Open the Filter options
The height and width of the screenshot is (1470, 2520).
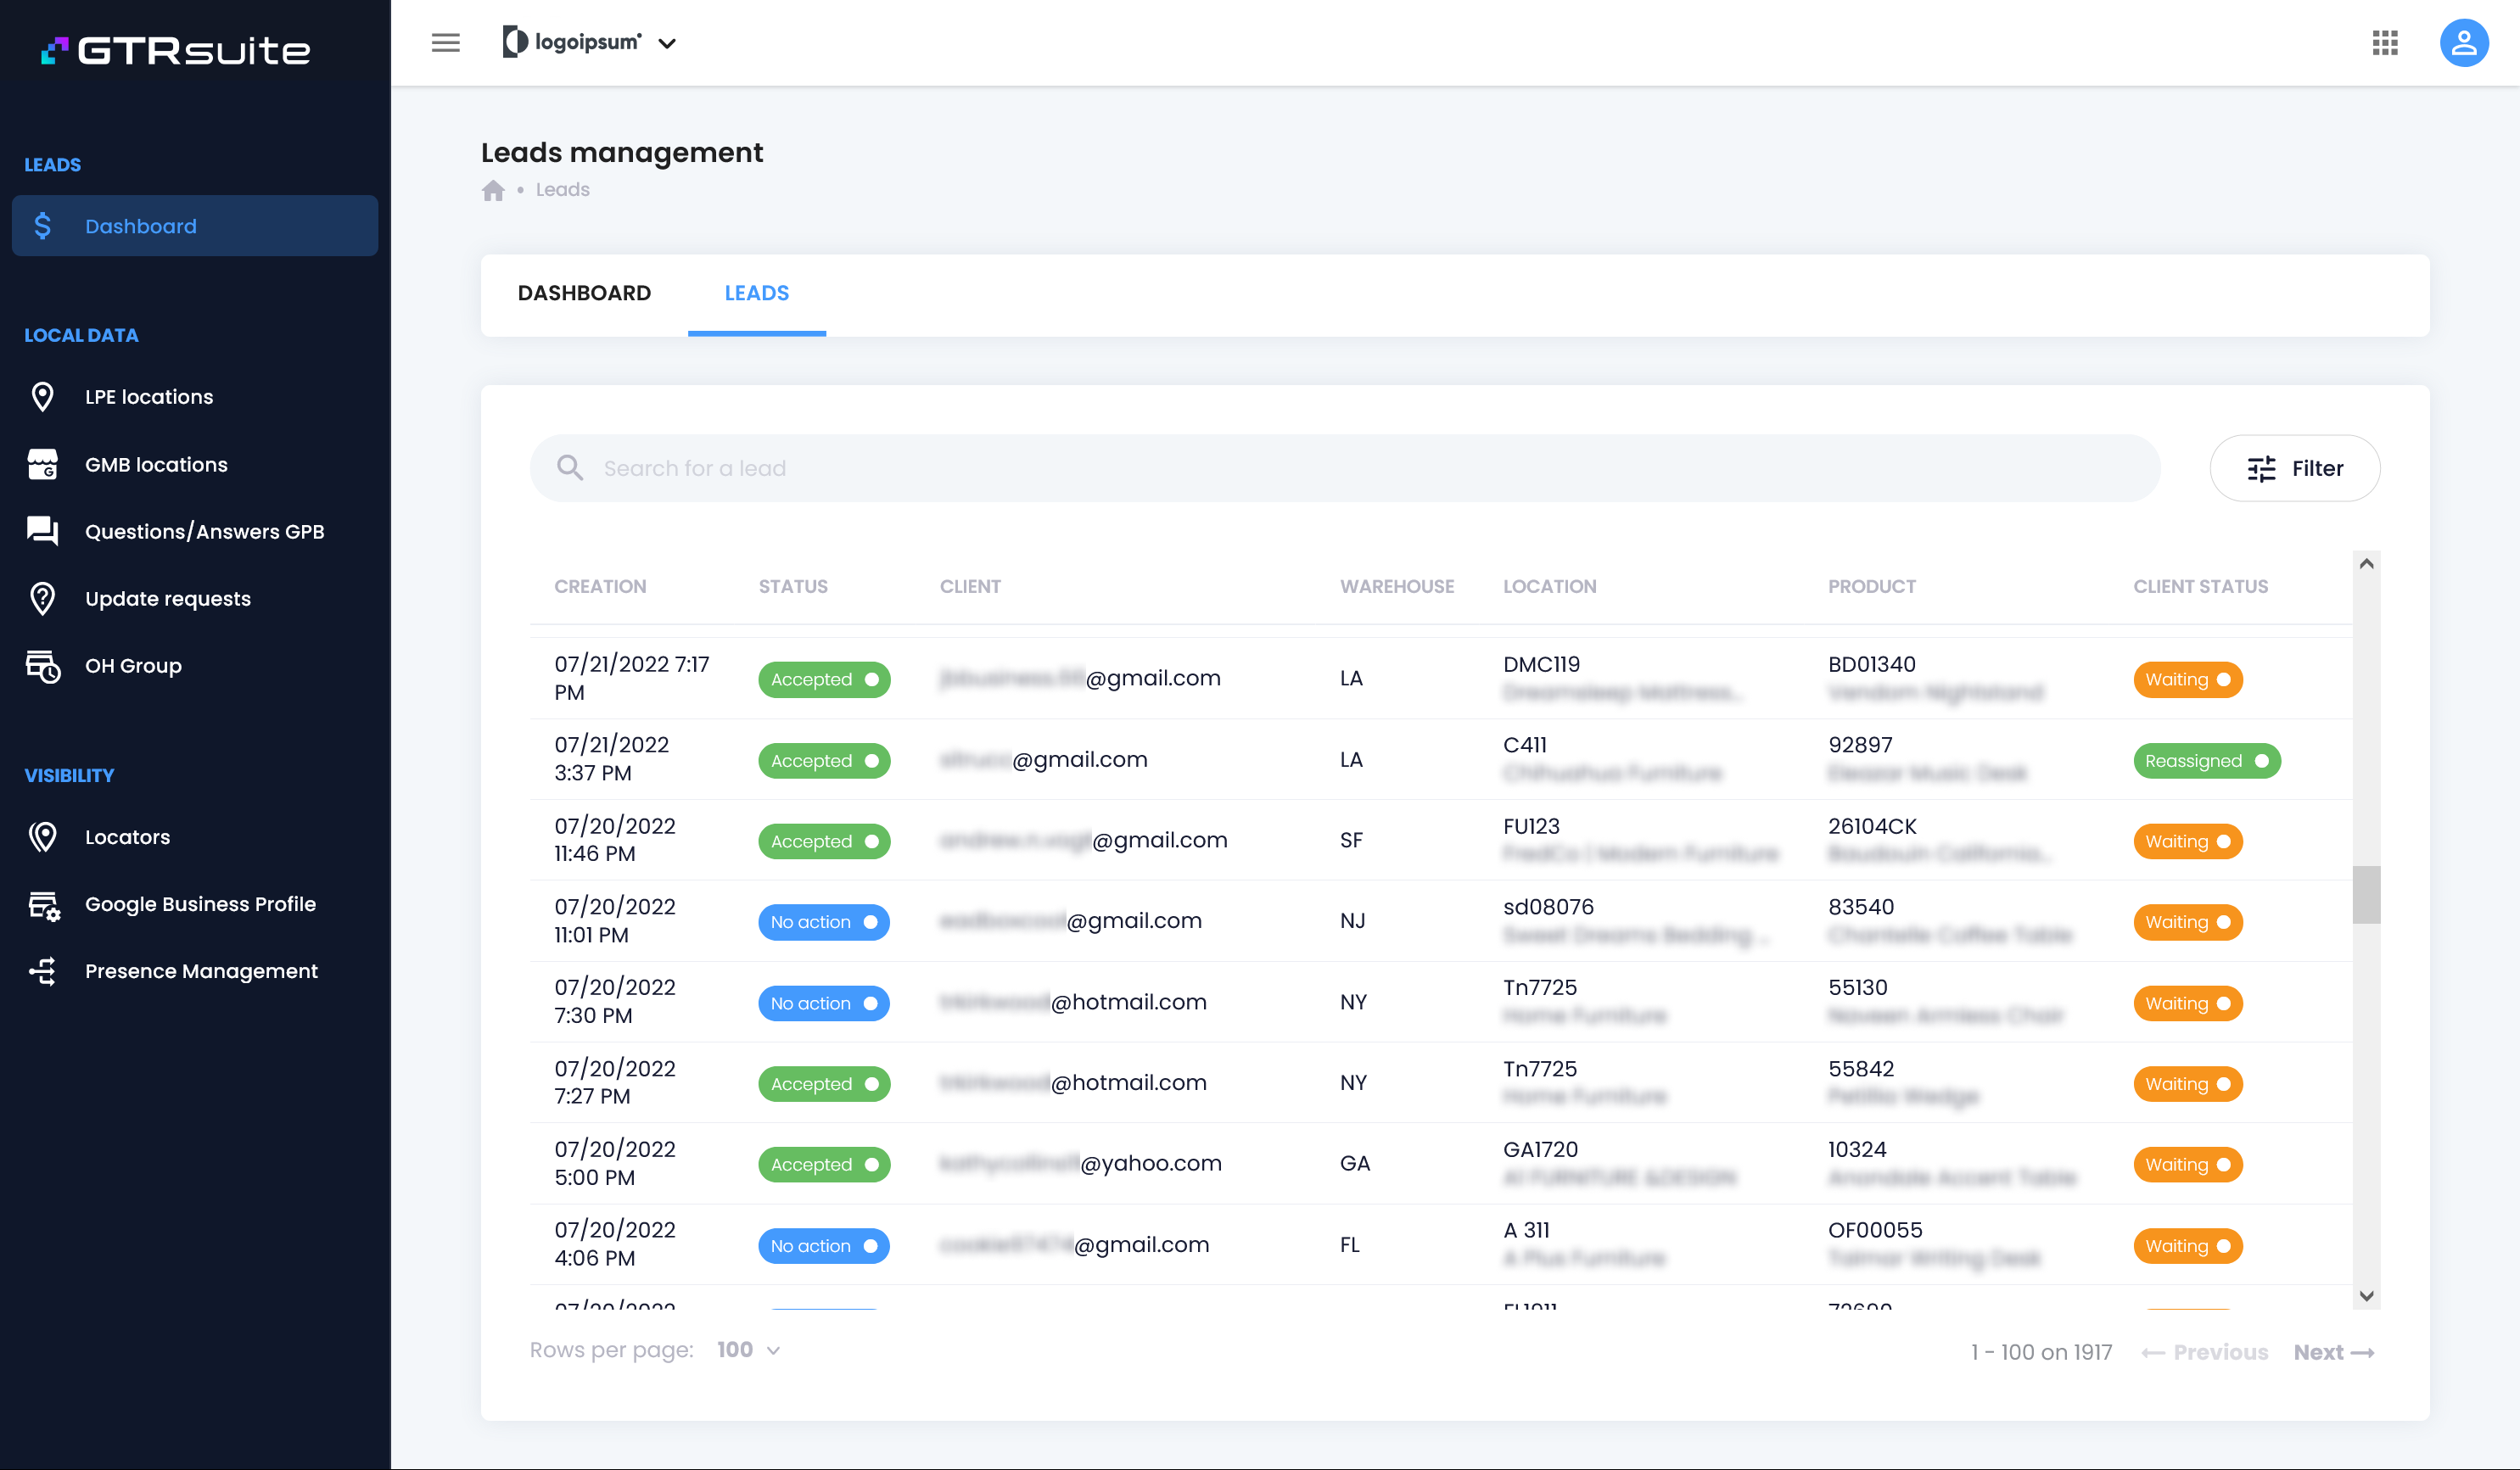pos(2294,467)
